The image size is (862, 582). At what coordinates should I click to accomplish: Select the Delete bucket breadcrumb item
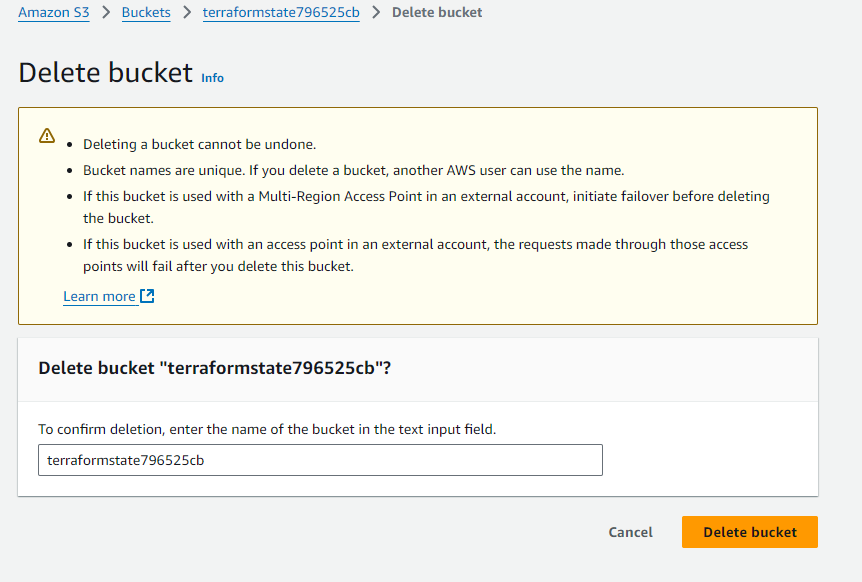tap(437, 12)
